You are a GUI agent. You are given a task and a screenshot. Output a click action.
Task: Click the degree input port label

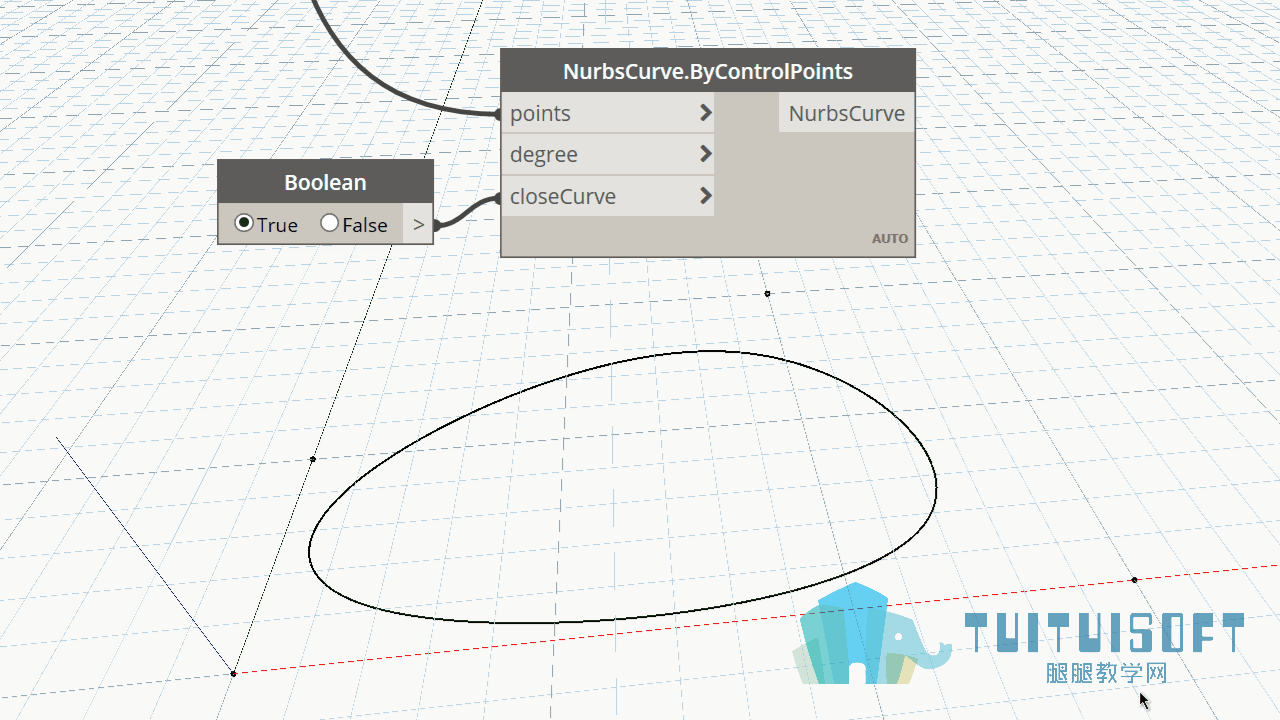click(544, 155)
